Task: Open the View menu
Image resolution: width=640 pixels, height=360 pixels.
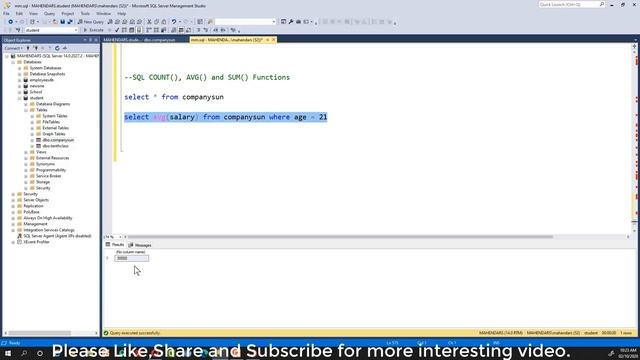Action: (x=33, y=13)
